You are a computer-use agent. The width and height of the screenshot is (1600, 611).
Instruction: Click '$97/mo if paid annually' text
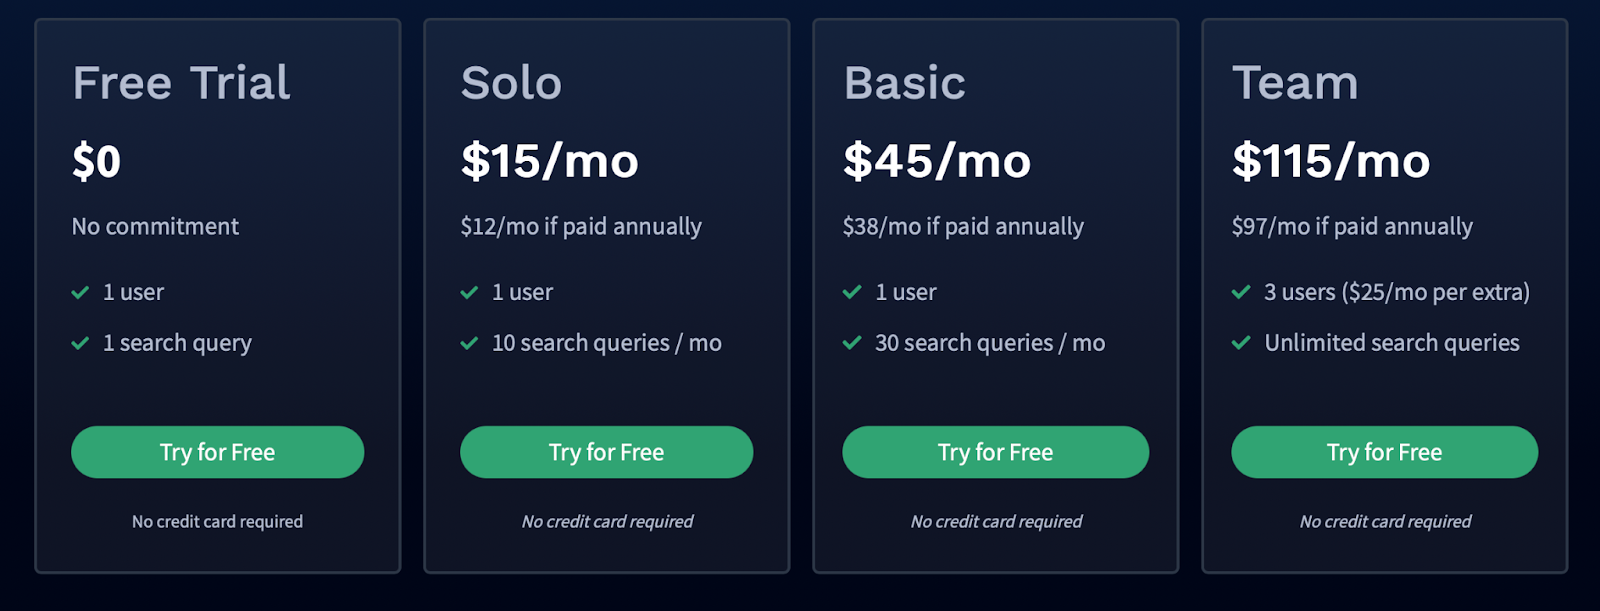[x=1352, y=227]
